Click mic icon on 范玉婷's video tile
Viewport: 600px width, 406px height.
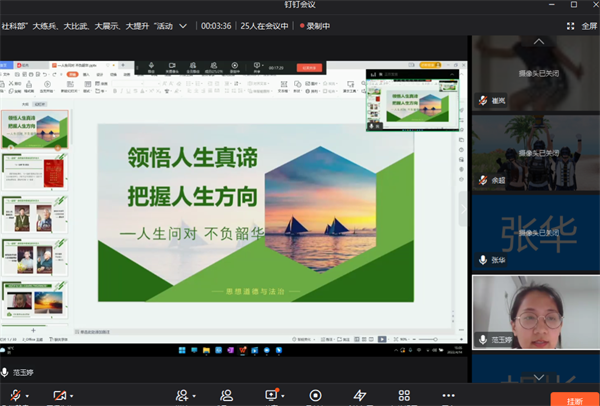483,339
